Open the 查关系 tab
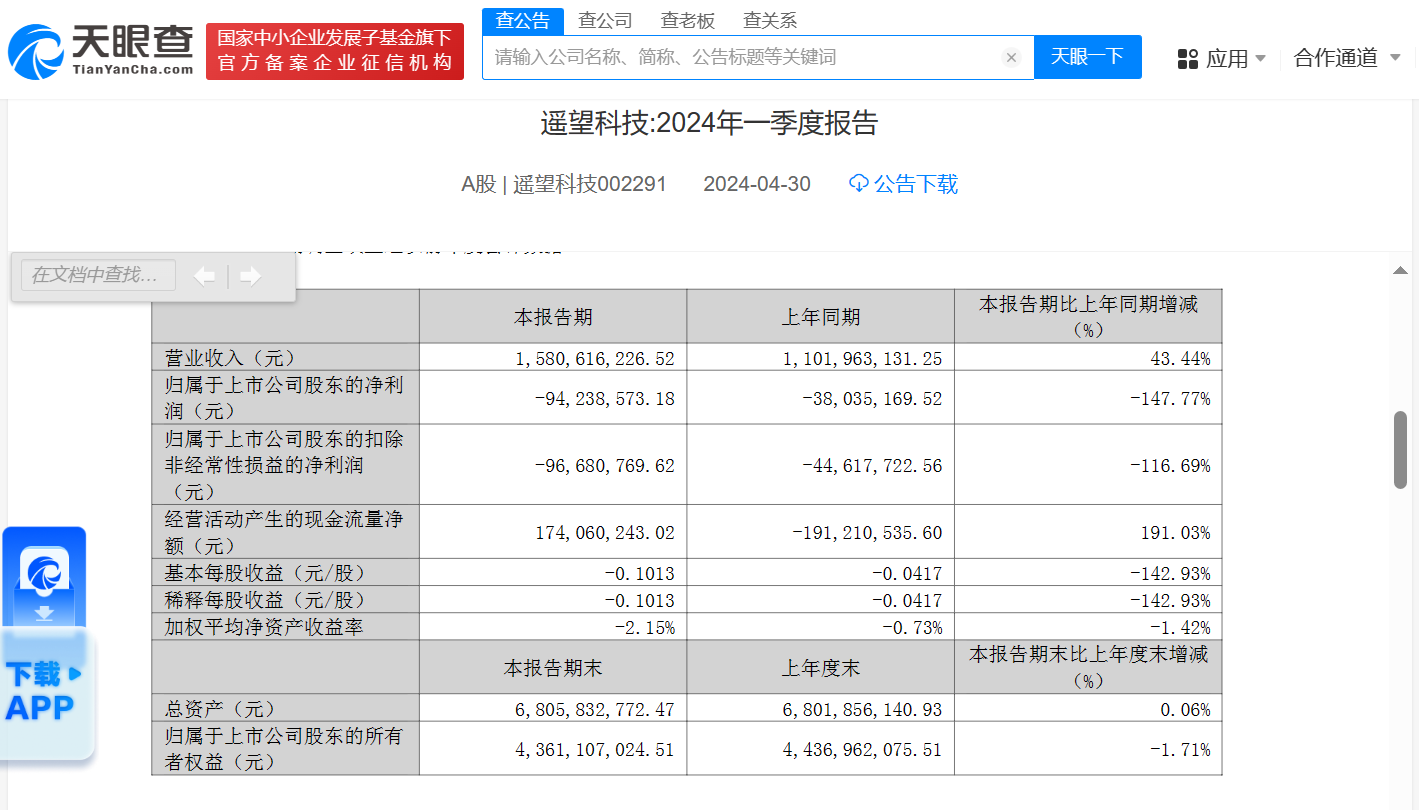 pyautogui.click(x=769, y=19)
